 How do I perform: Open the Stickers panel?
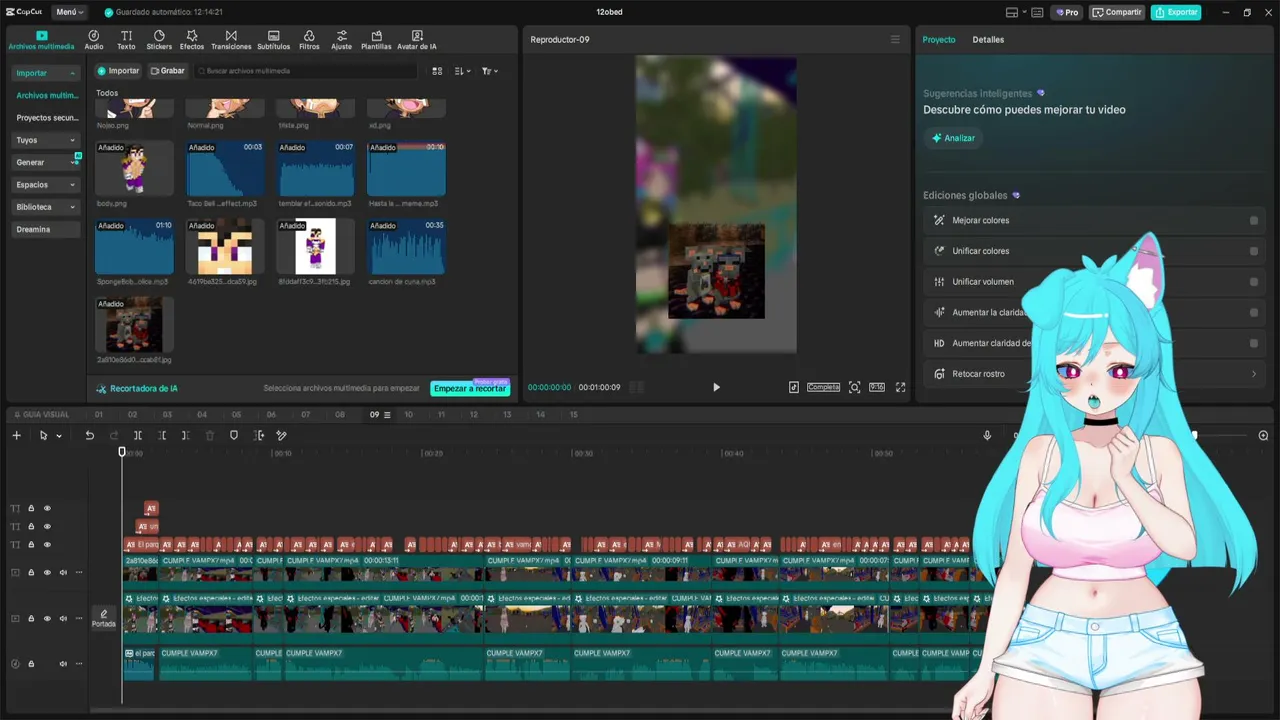click(159, 40)
